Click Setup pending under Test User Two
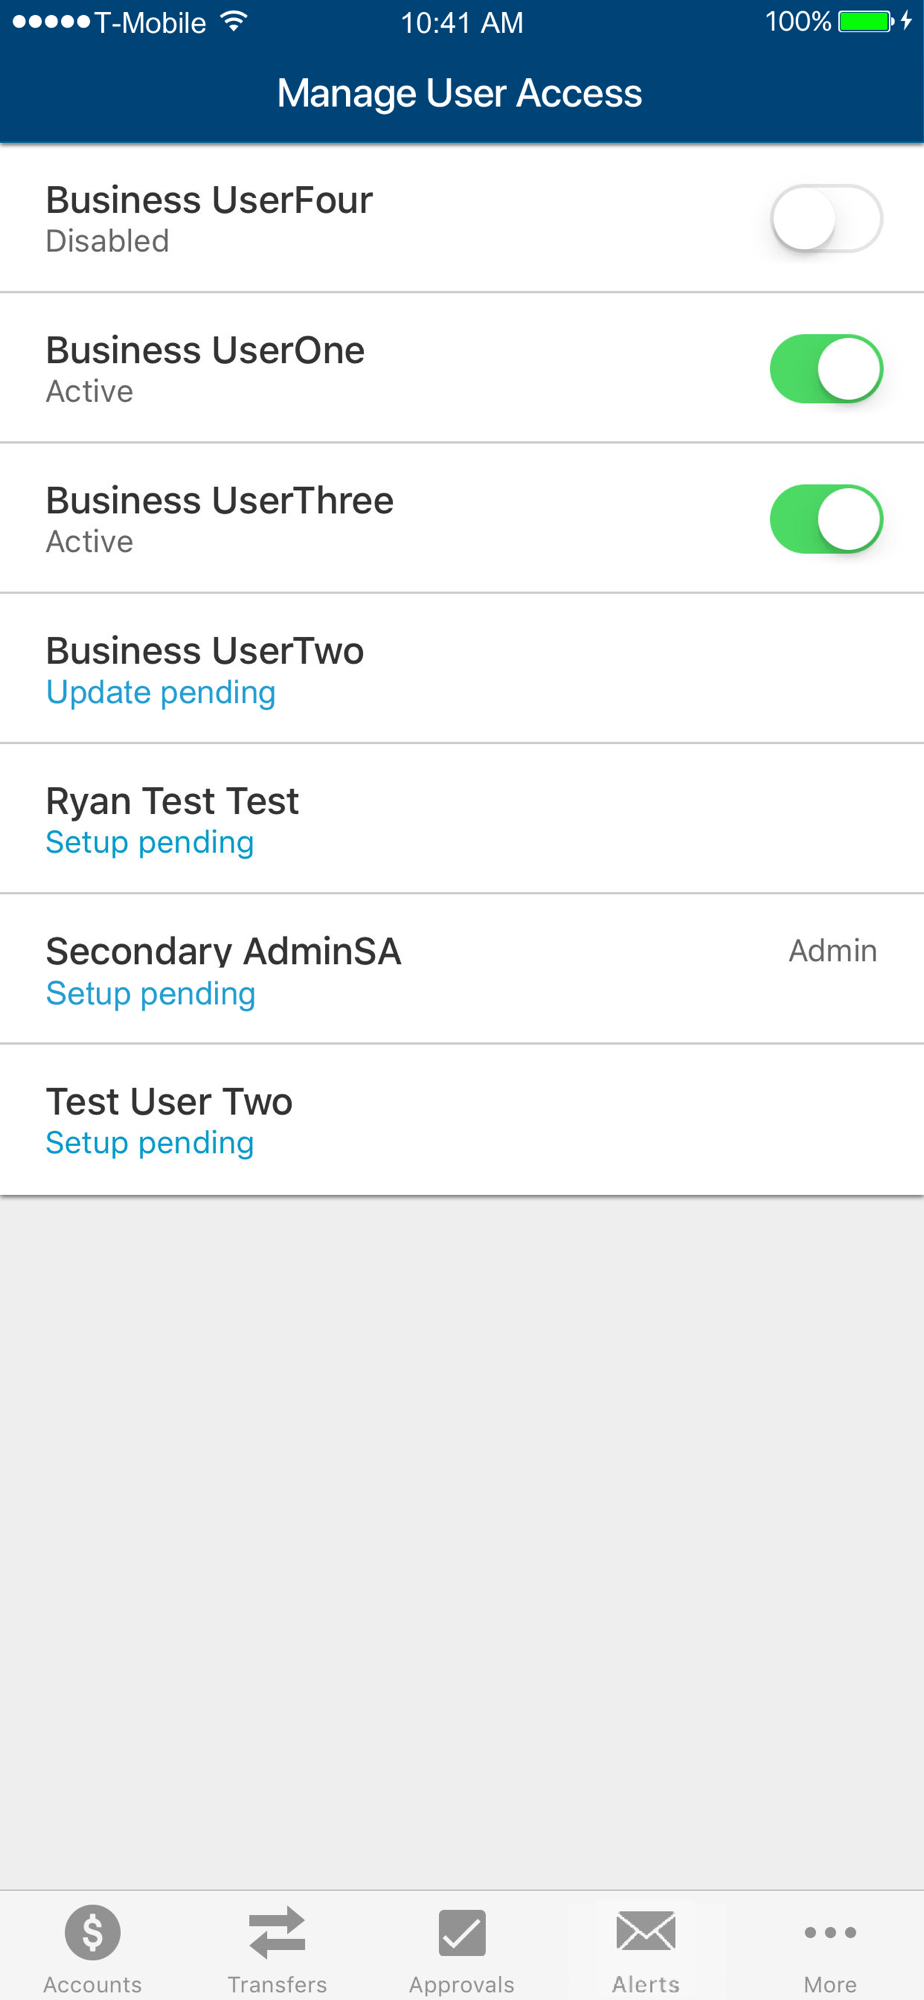Image resolution: width=924 pixels, height=2000 pixels. click(150, 1143)
